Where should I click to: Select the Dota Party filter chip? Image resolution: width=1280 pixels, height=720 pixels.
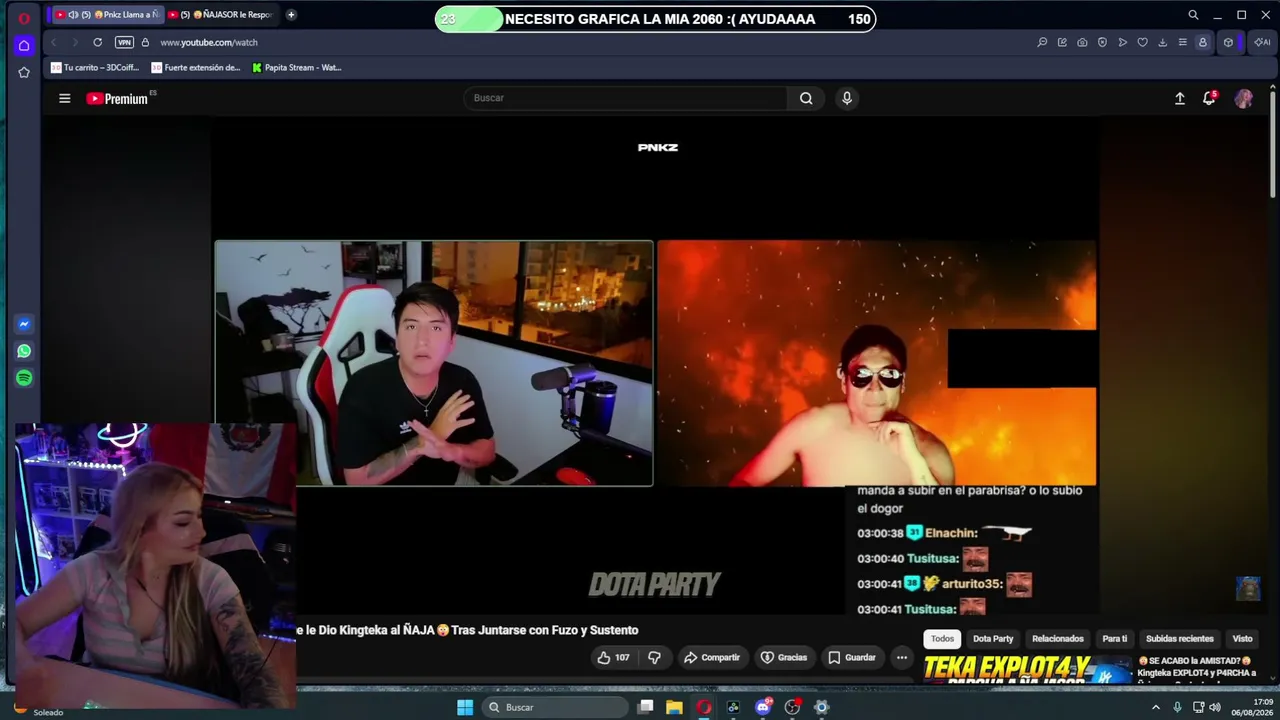(993, 638)
